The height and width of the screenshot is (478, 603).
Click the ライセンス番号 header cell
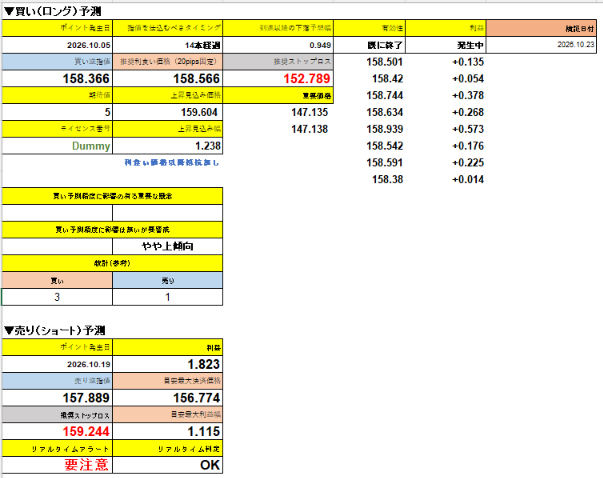pos(57,129)
